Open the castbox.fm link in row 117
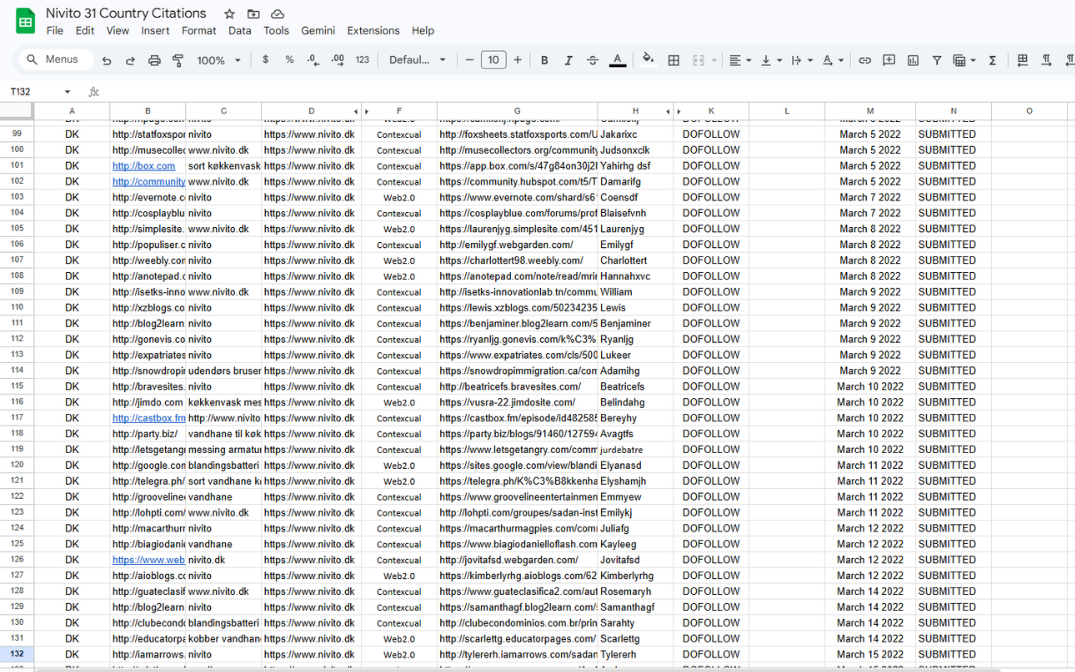The height and width of the screenshot is (672, 1075). [x=148, y=418]
